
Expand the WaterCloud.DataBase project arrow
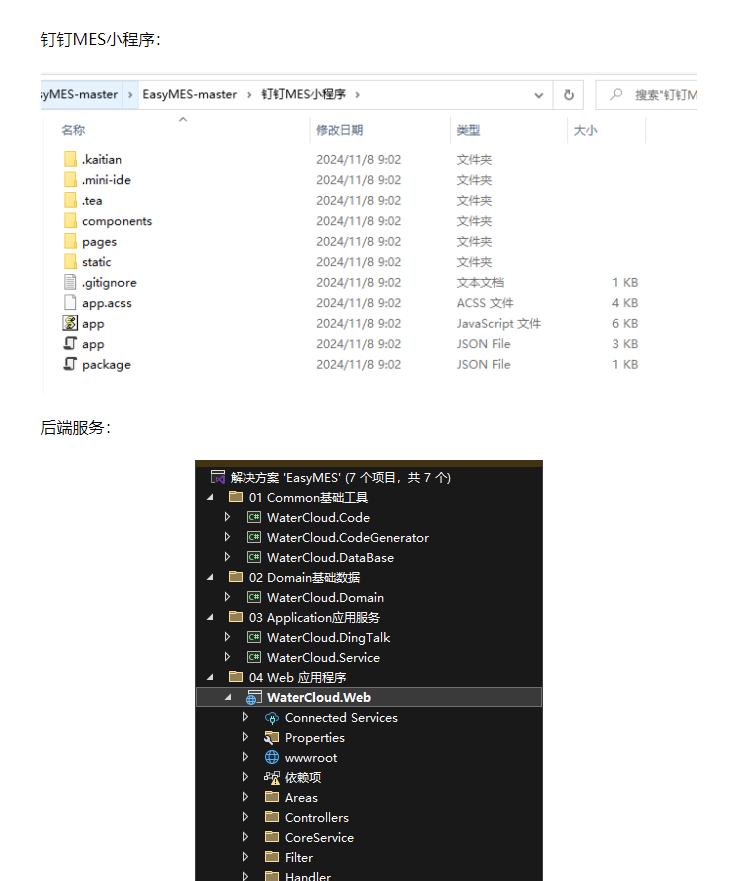pyautogui.click(x=227, y=557)
